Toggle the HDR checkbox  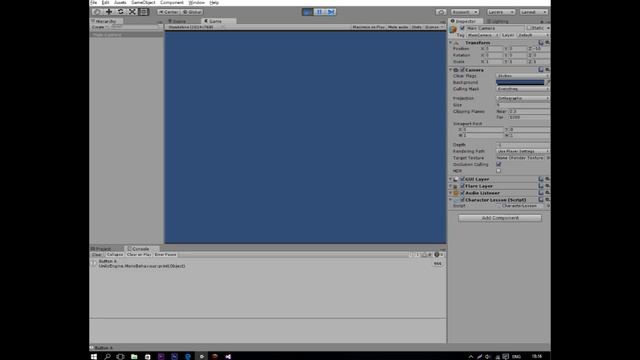(498, 171)
